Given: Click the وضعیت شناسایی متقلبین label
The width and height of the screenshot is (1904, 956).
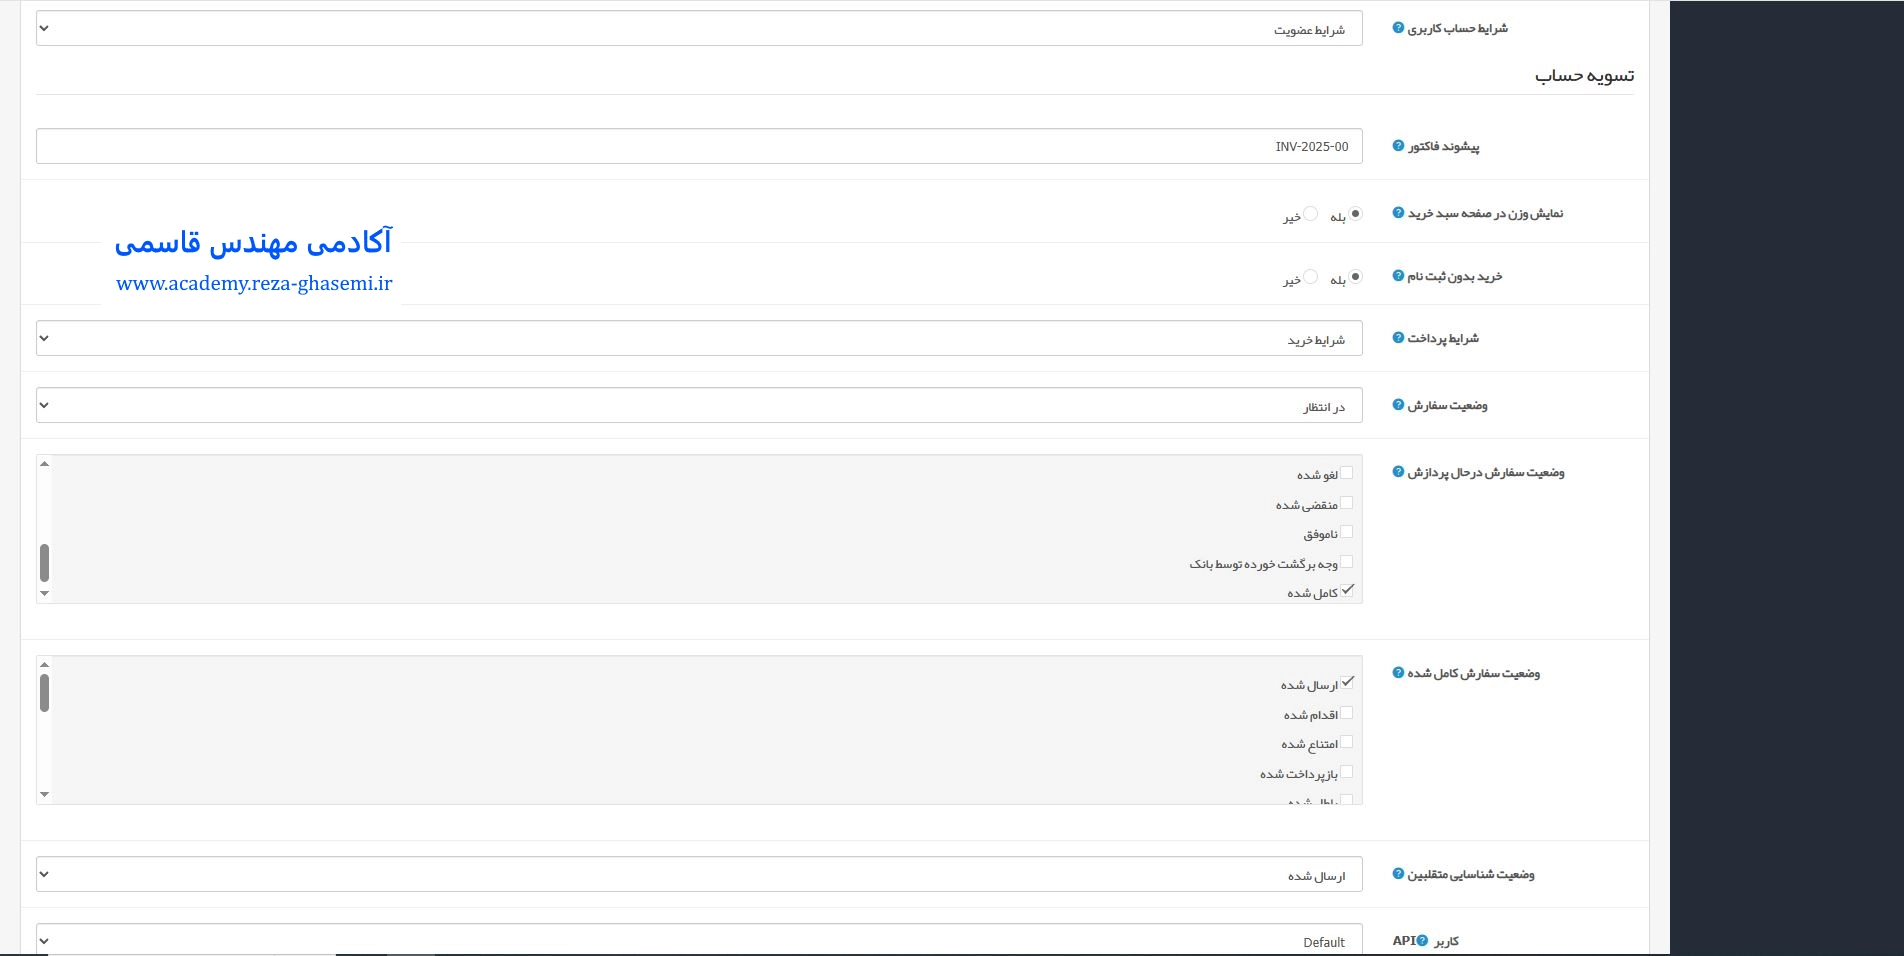Looking at the screenshot, I should 1471,874.
